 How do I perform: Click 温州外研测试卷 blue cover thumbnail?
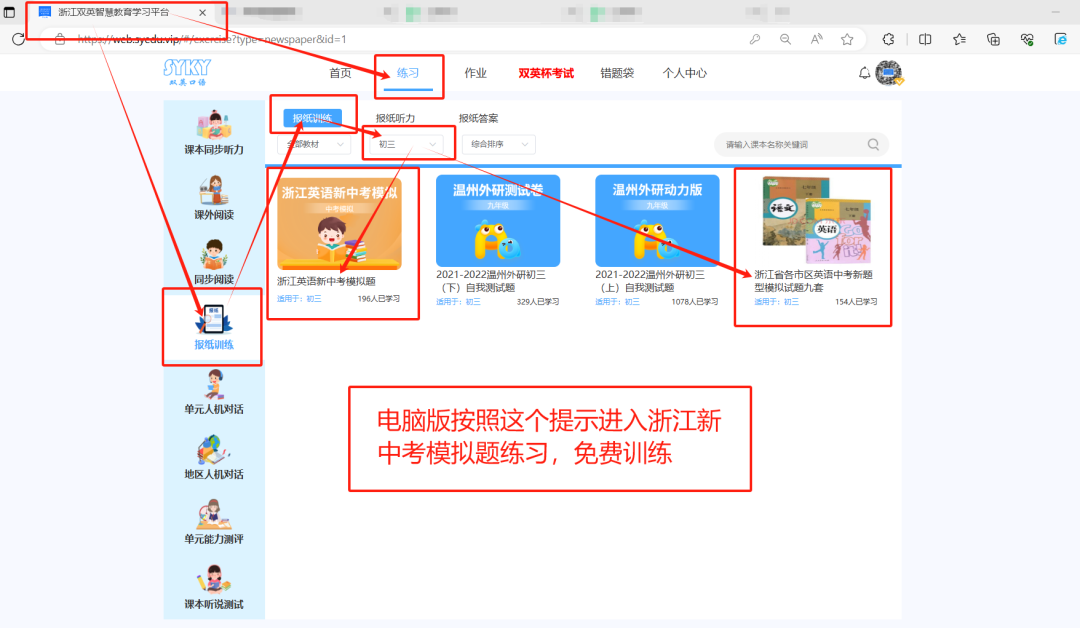pos(498,220)
